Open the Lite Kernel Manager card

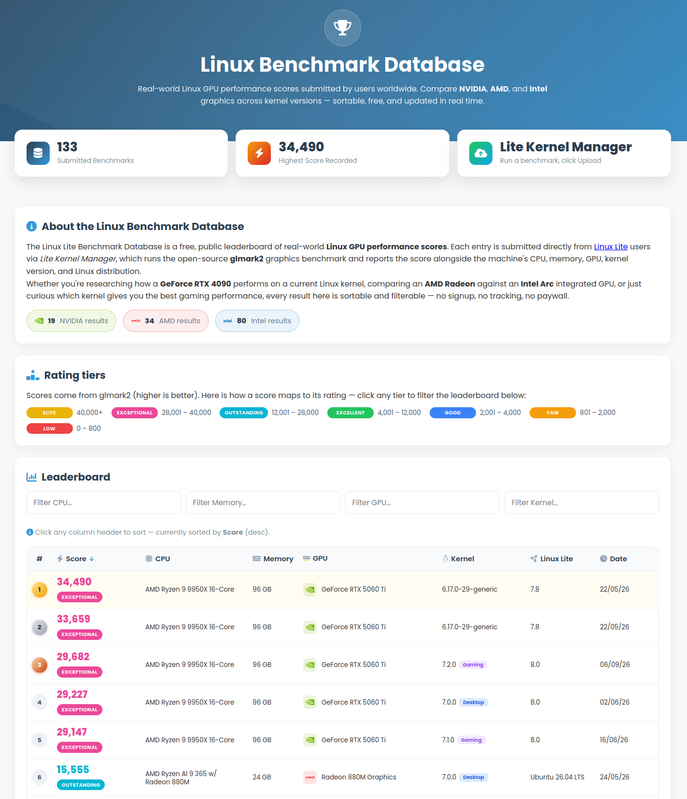click(x=564, y=153)
